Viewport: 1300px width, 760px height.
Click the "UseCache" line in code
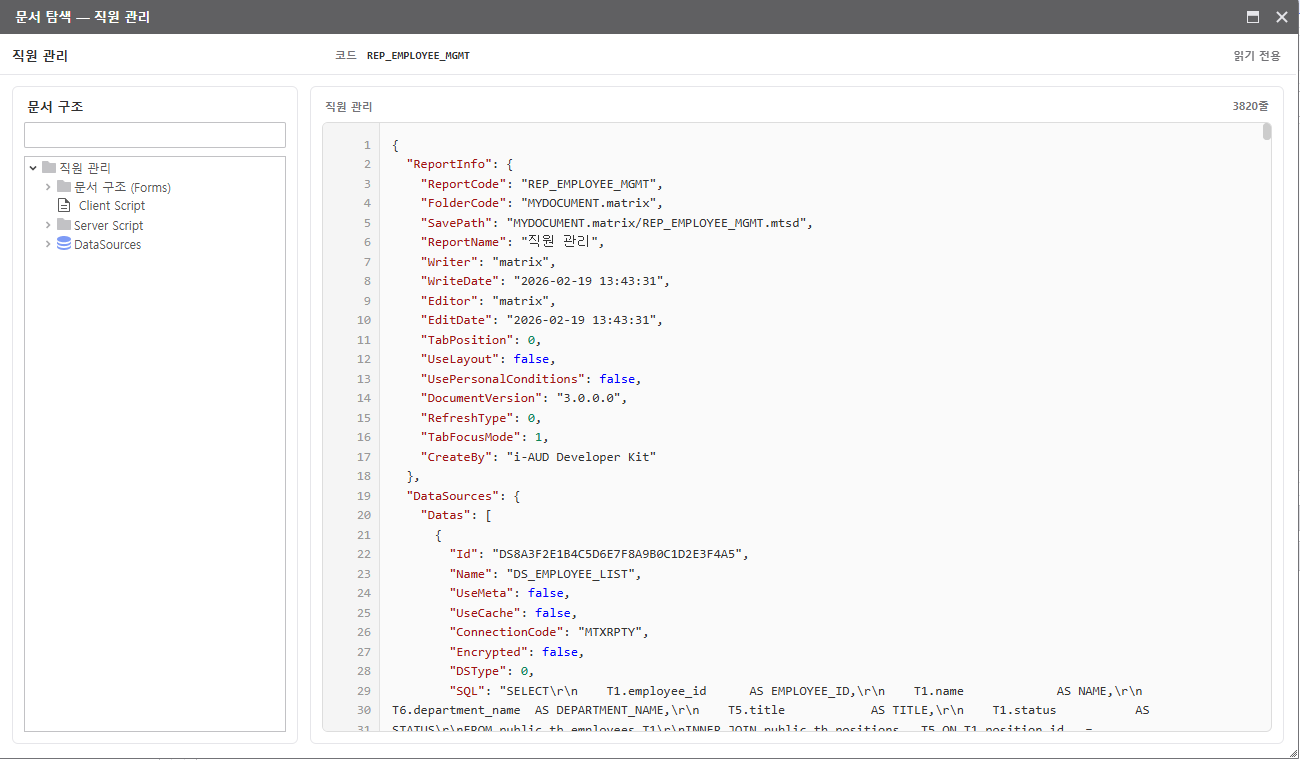(513, 613)
